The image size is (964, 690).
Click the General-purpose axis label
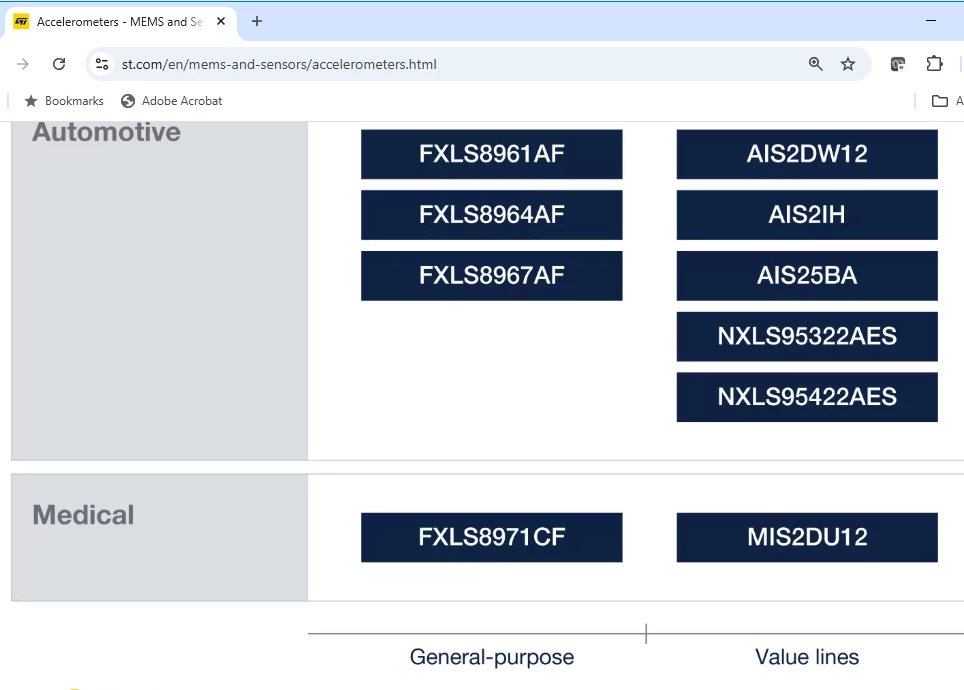click(492, 657)
